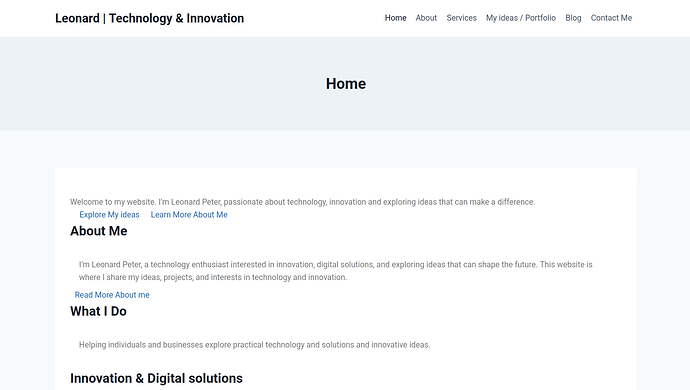Click the sentence 'Helping individuals and businesses explore'
This screenshot has width=690, height=390.
pos(254,345)
